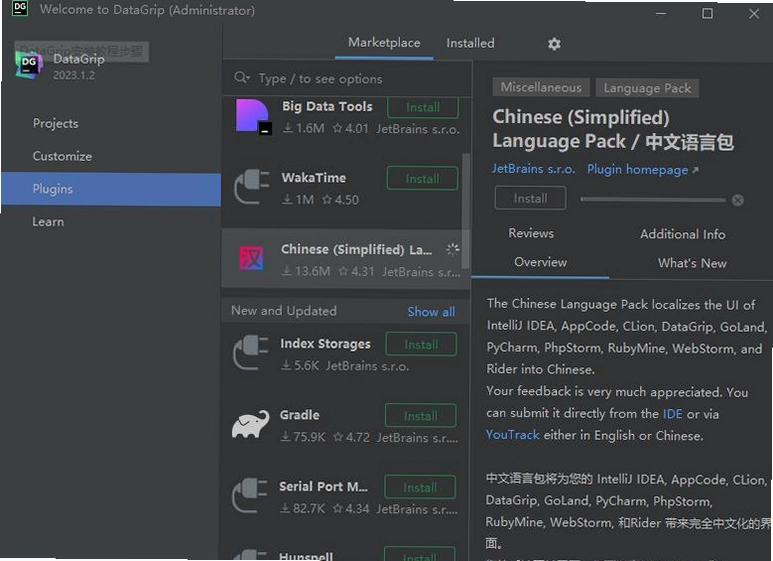Follow the IDE link in the description

(x=672, y=414)
